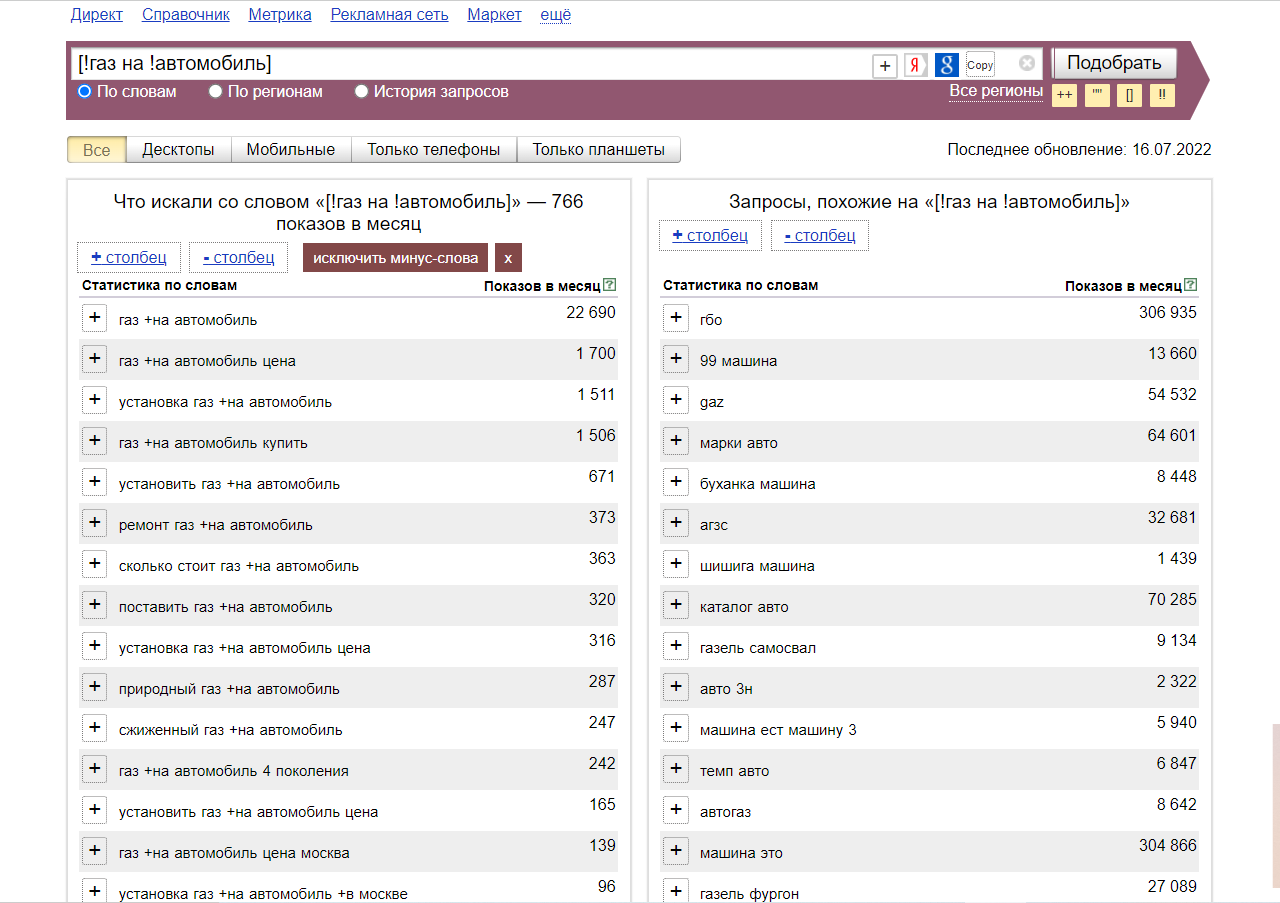
Task: Open the query in Yandex search icon
Action: [916, 65]
